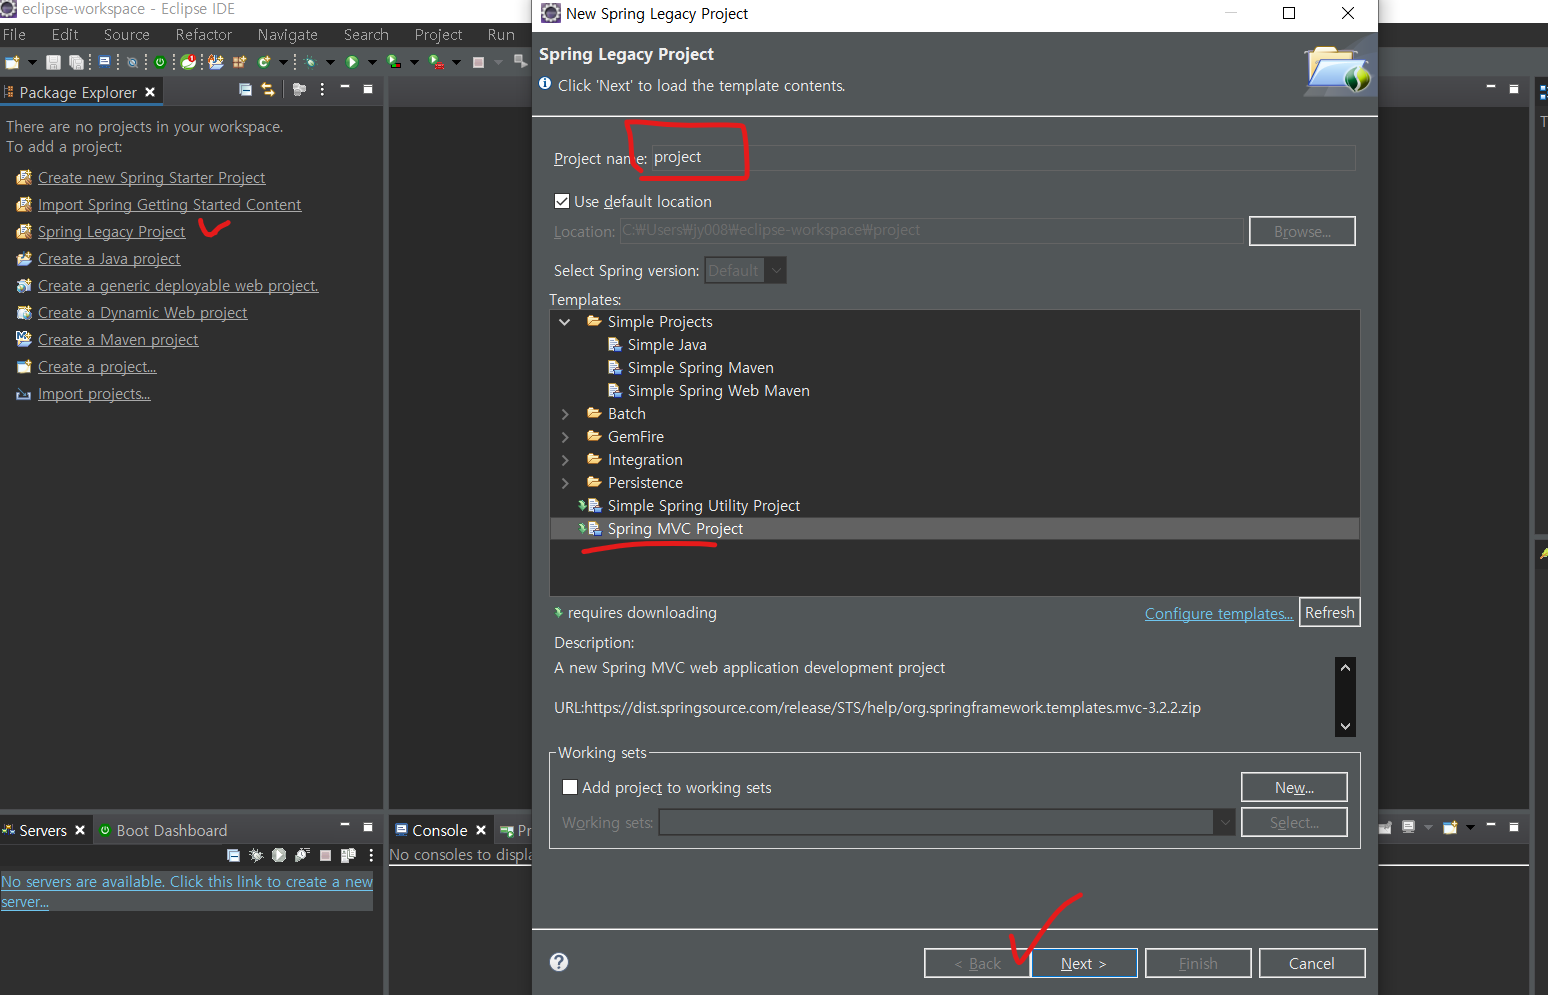The image size is (1548, 995).
Task: Uncheck Use default location checkbox
Action: [x=562, y=201]
